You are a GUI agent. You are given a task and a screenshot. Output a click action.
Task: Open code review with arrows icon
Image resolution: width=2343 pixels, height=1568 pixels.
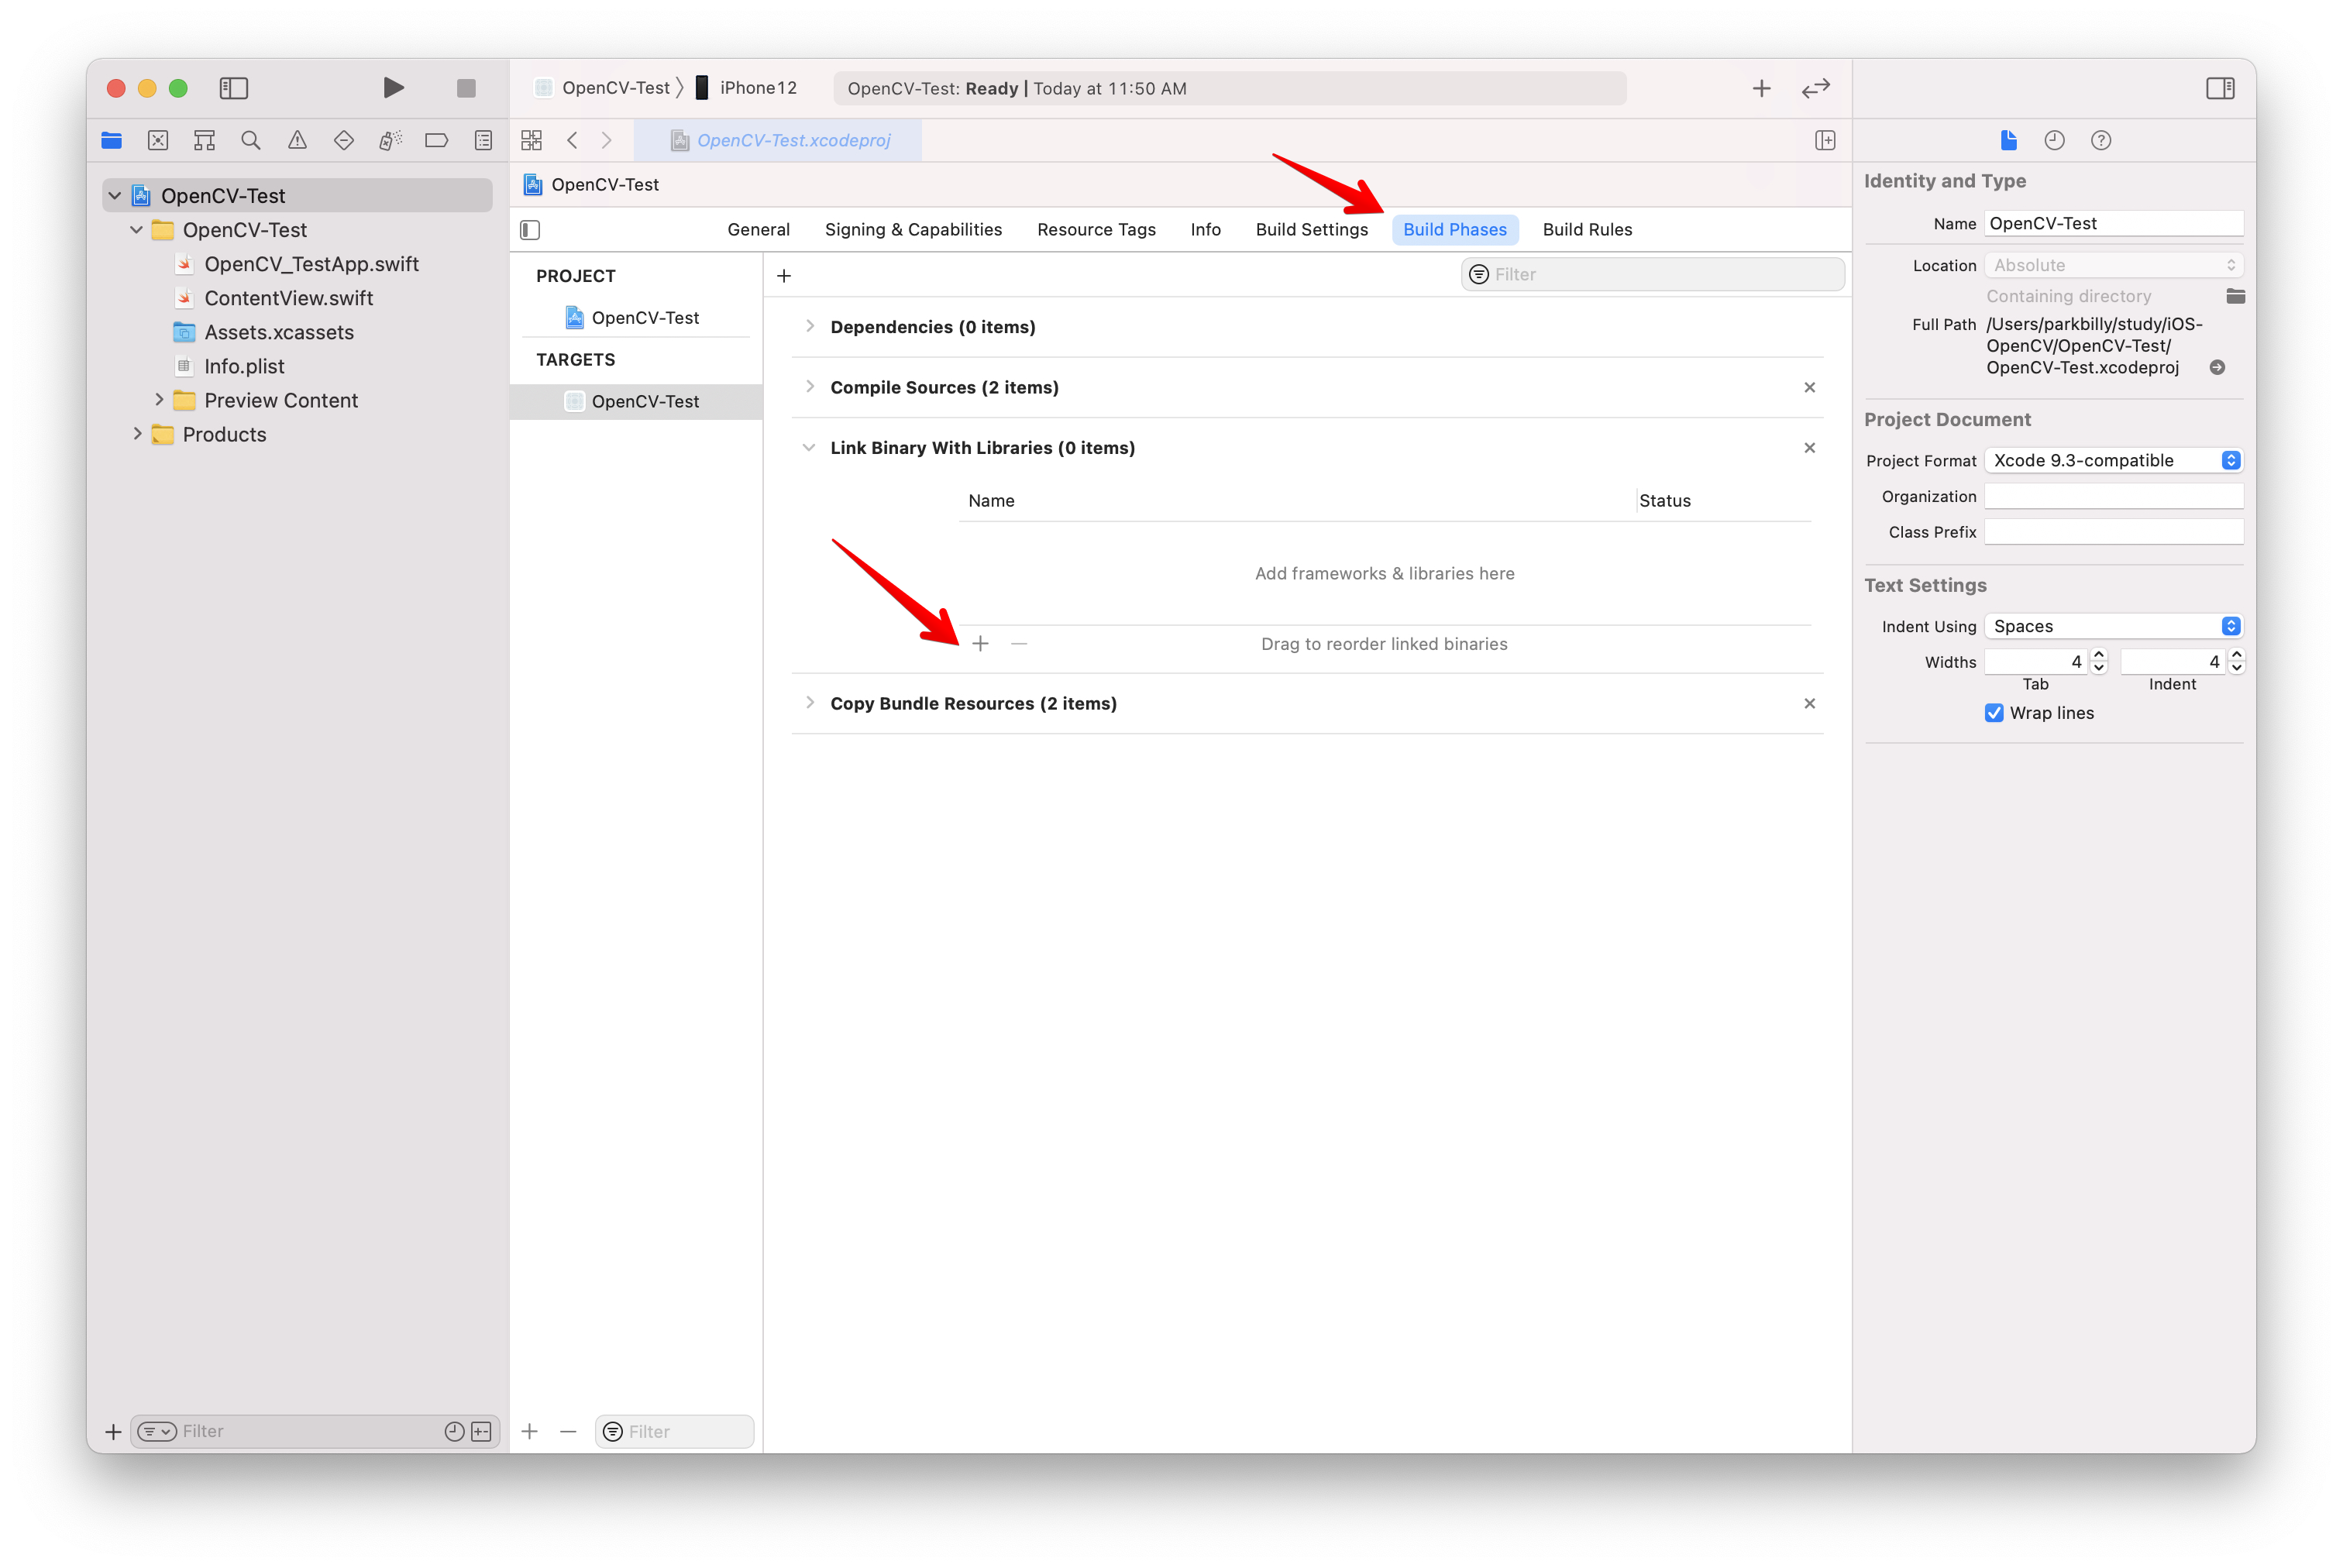[x=1815, y=88]
